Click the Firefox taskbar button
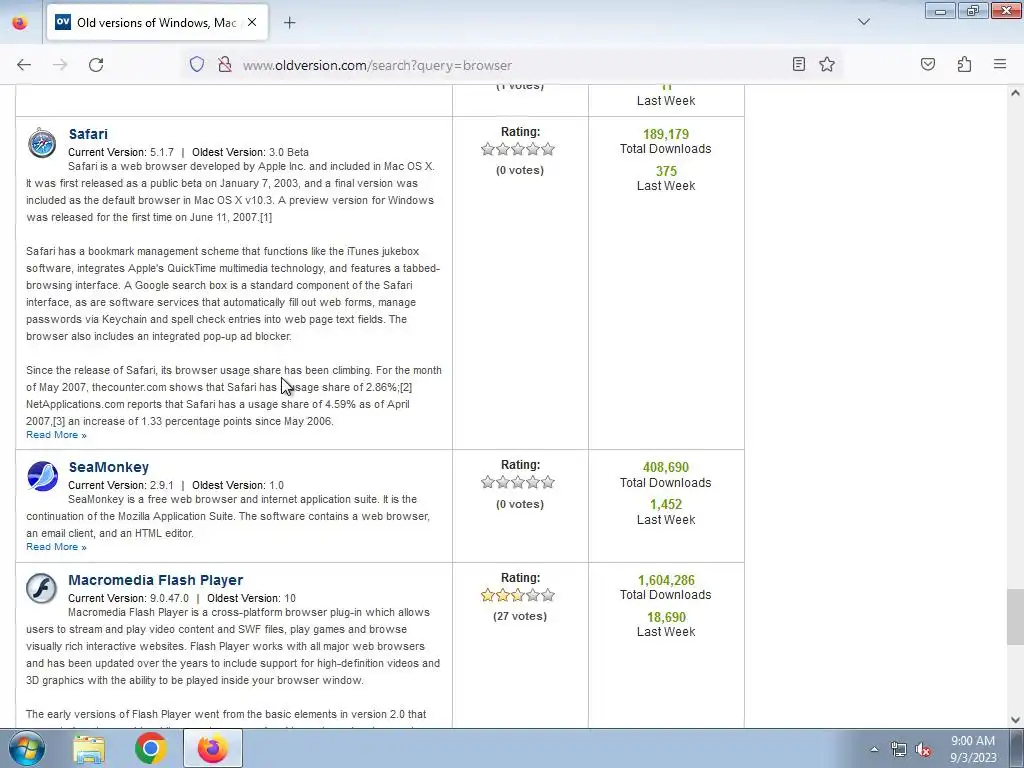This screenshot has width=1024, height=768. click(x=213, y=748)
